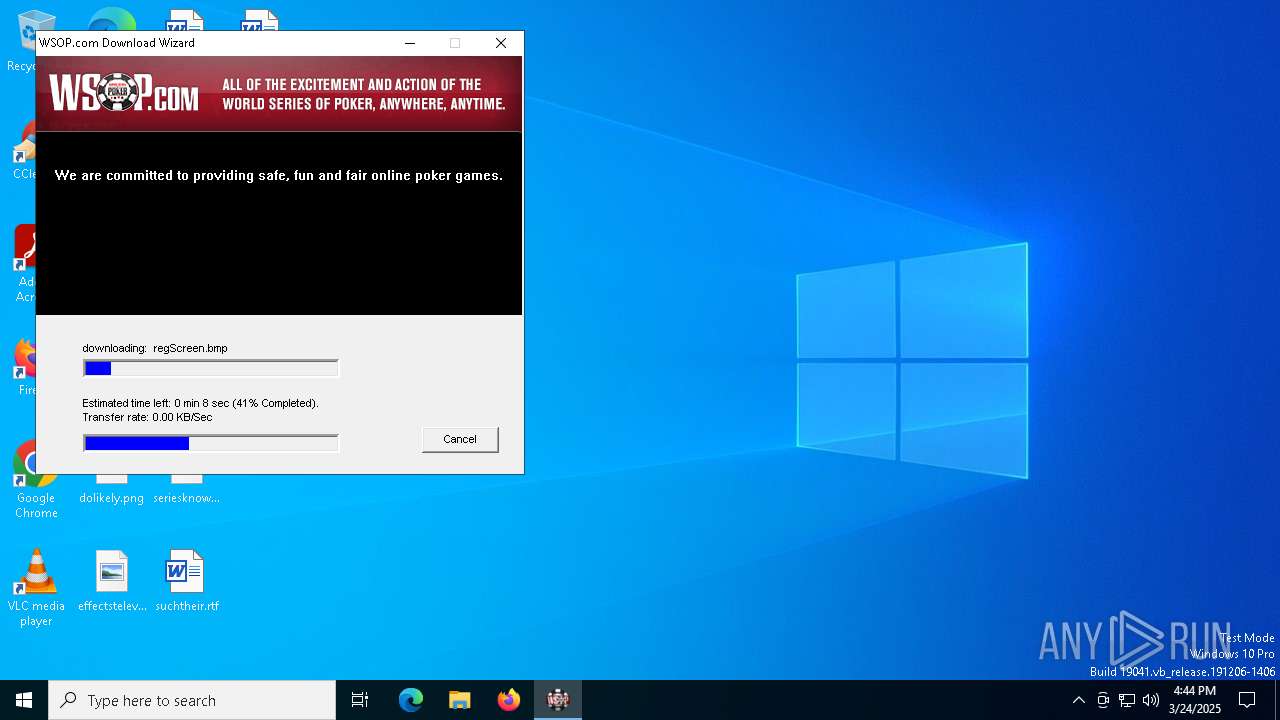1280x720 pixels.
Task: Open the volume control tray icon
Action: coord(1151,700)
